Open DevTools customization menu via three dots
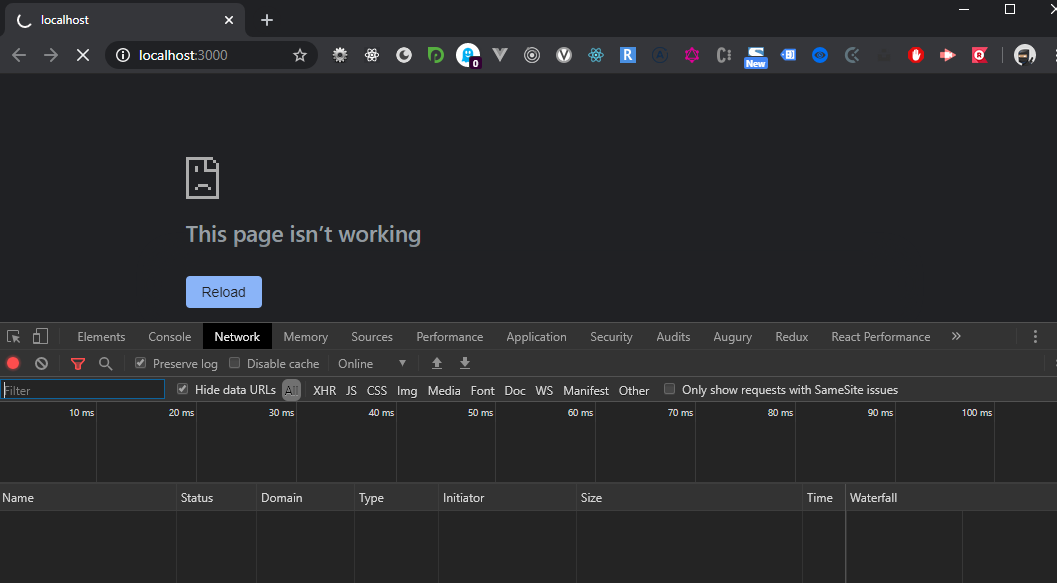 click(x=1037, y=336)
